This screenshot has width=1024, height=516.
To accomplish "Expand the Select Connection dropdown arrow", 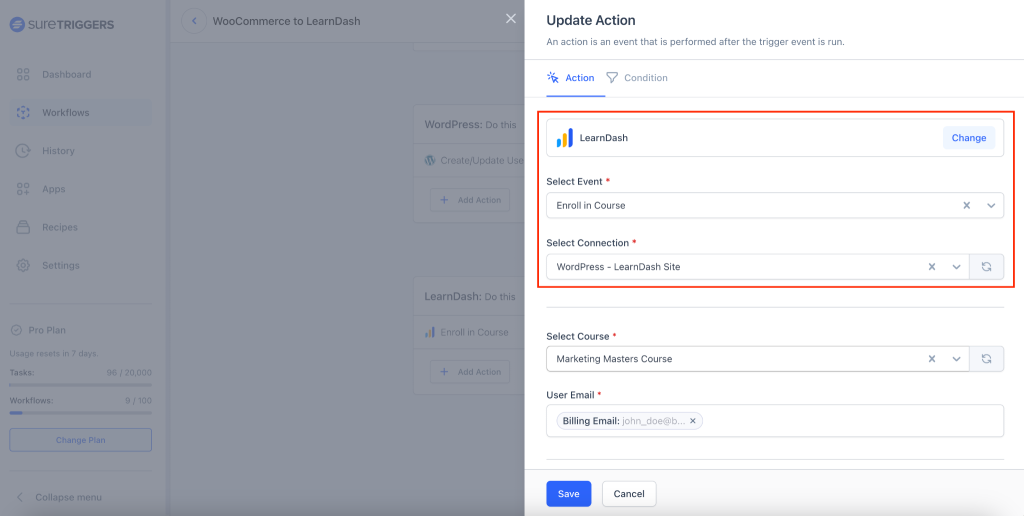I will tap(956, 267).
